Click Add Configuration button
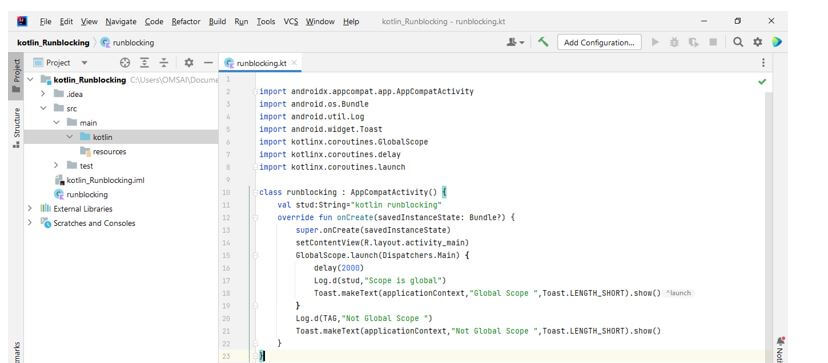 599,43
